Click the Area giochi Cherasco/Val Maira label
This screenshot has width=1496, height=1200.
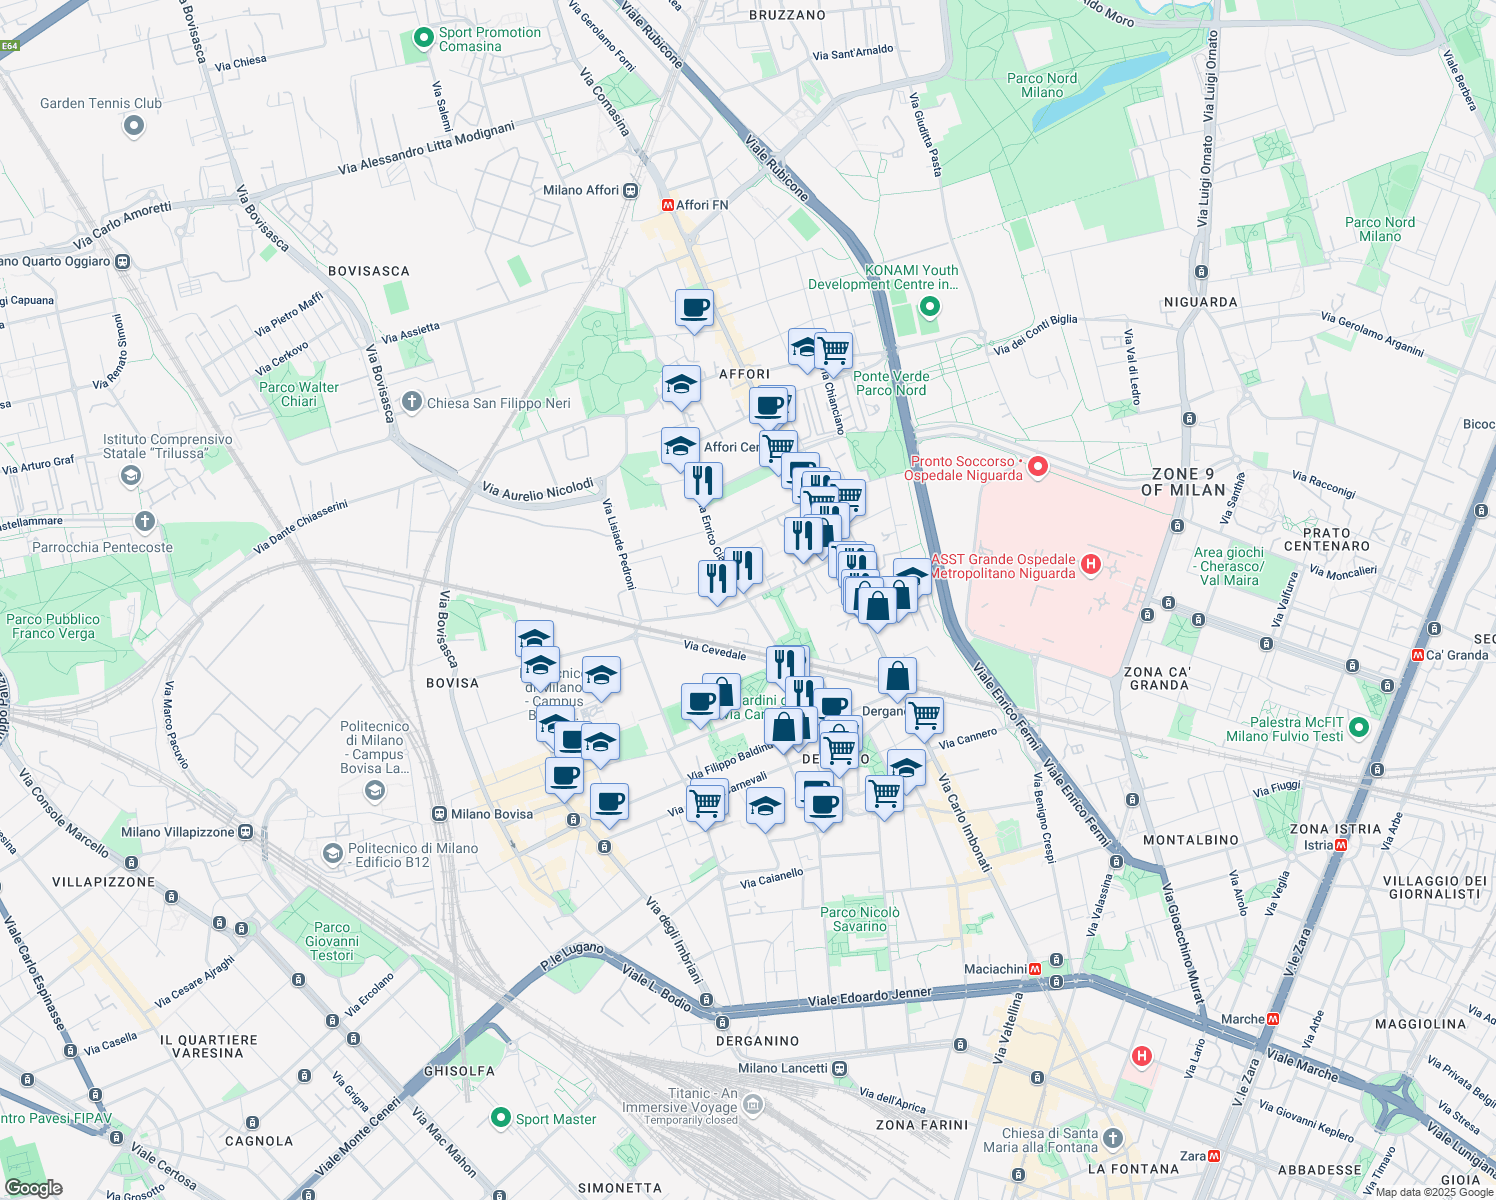pyautogui.click(x=1229, y=566)
